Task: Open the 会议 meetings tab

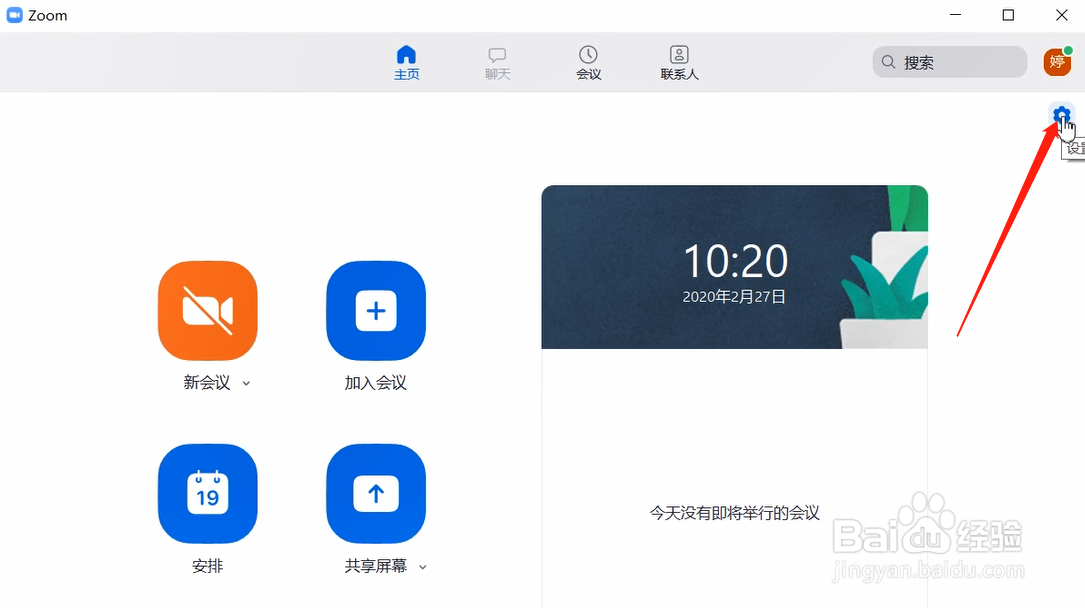Action: click(x=588, y=62)
